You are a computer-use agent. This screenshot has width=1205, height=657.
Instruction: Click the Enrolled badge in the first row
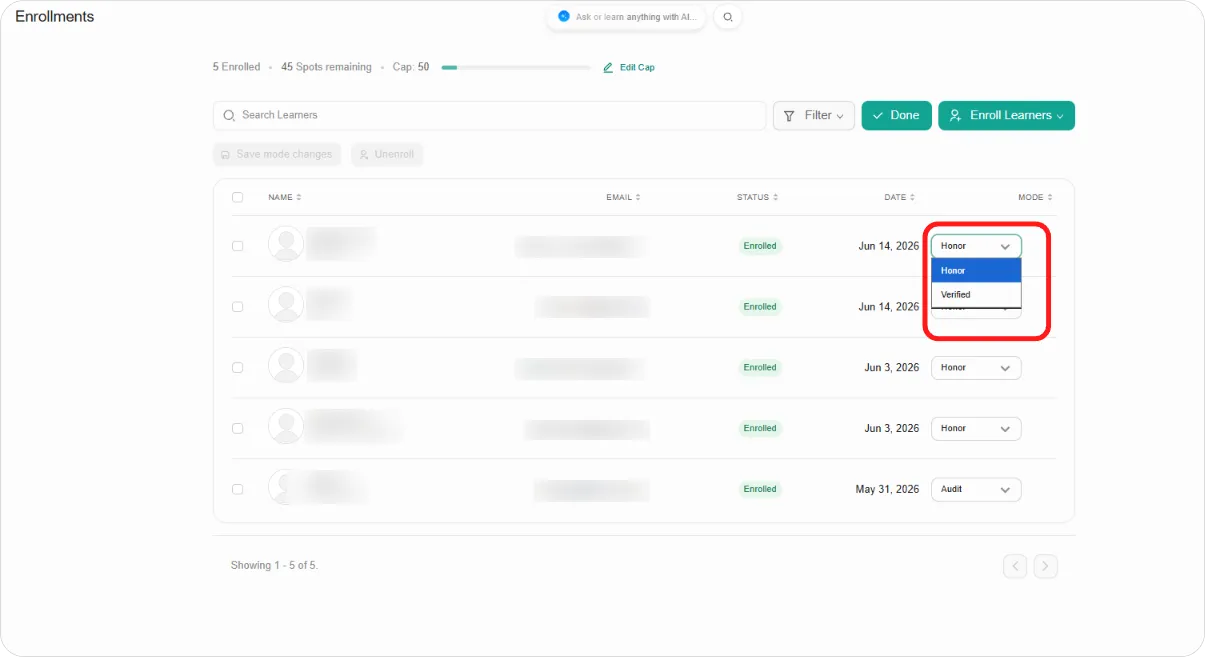coord(760,246)
